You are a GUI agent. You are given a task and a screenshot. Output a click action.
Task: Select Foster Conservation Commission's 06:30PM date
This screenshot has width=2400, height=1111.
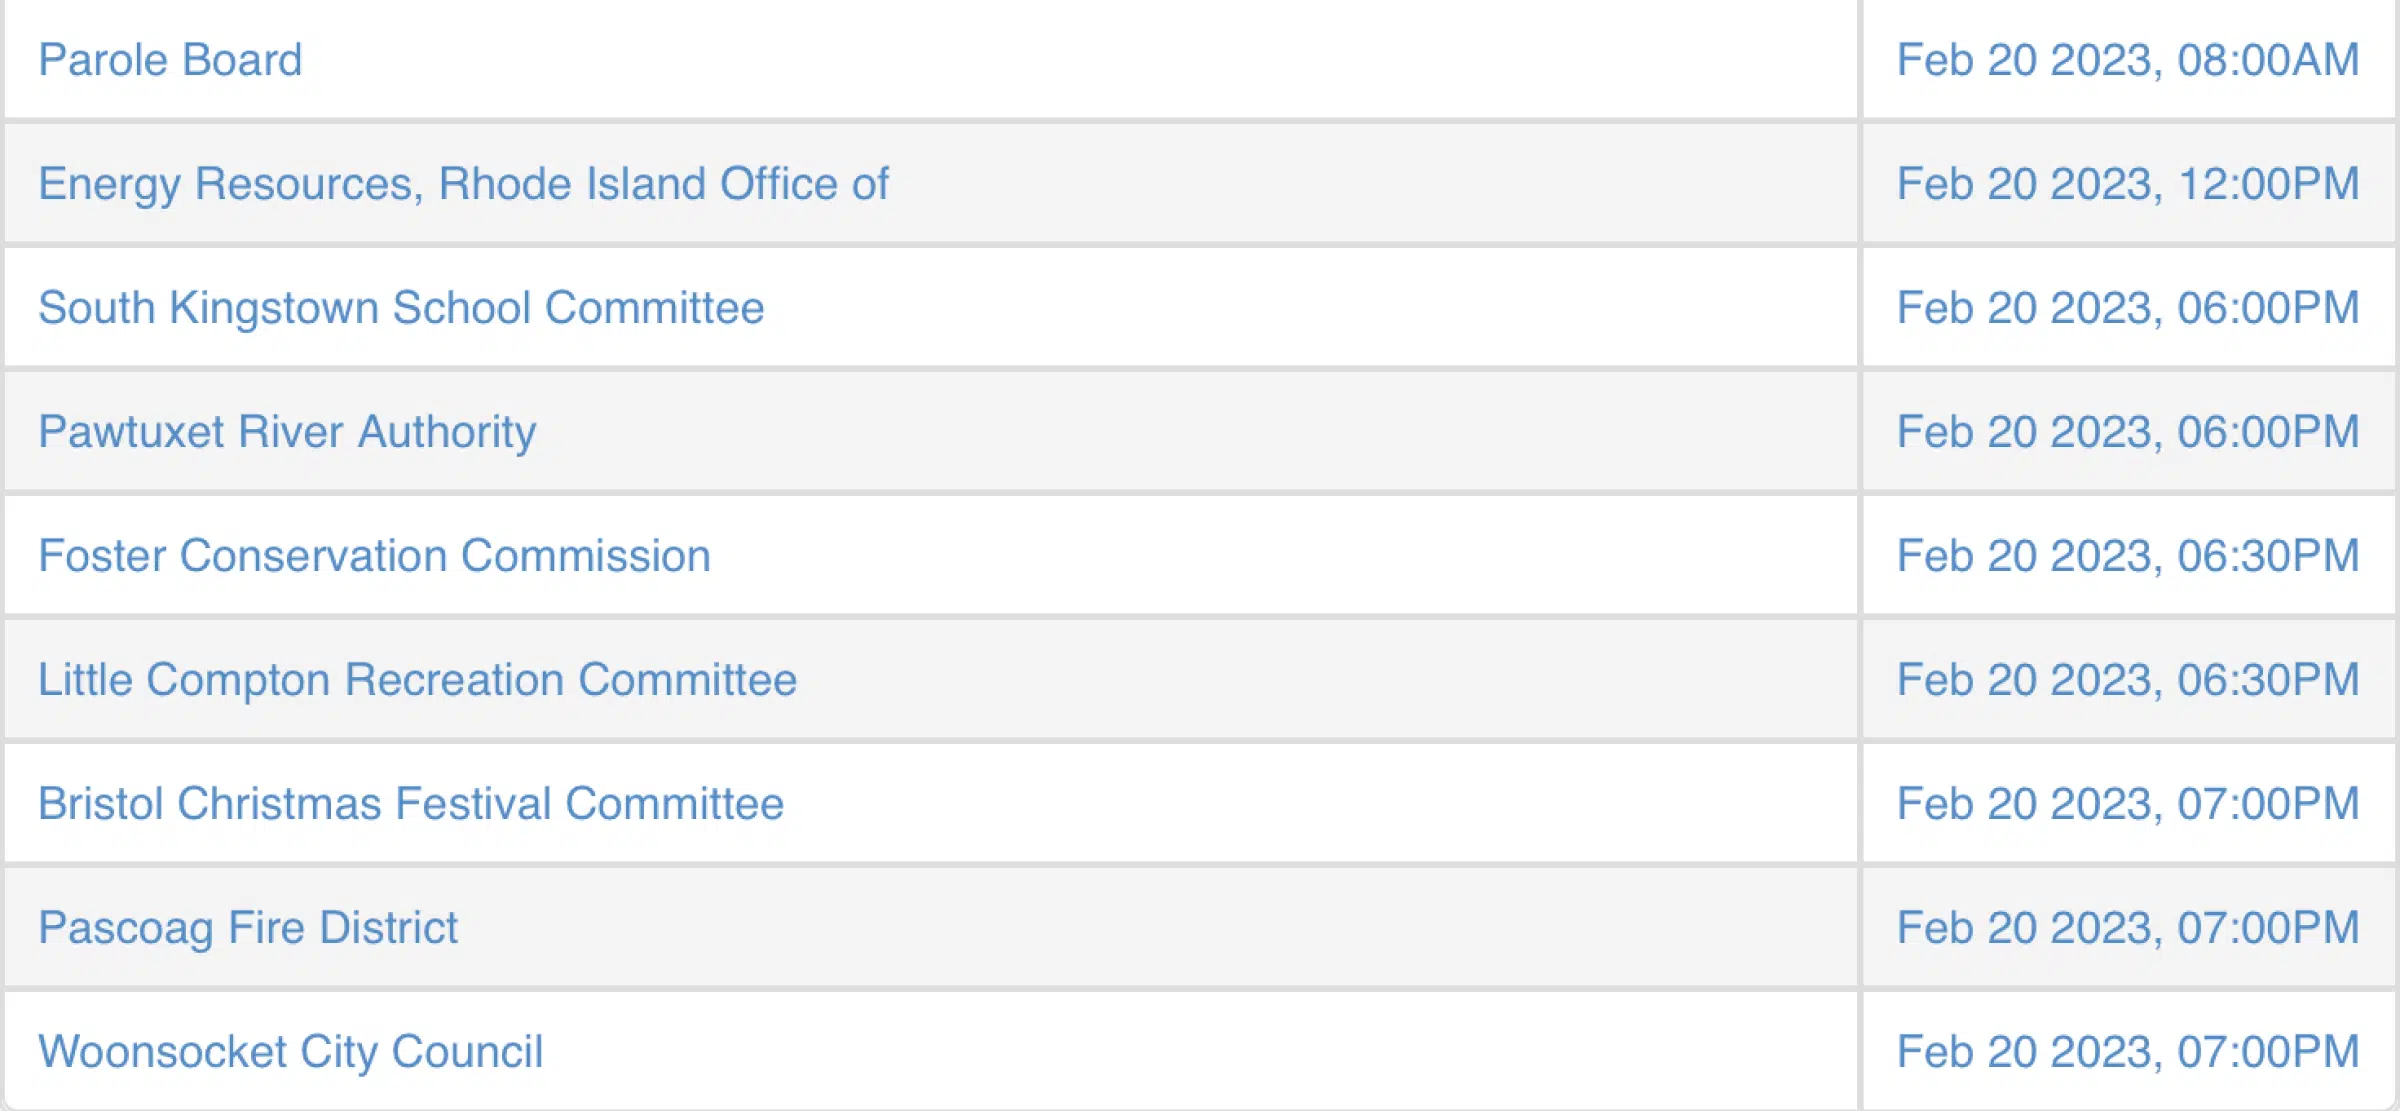click(x=2127, y=556)
